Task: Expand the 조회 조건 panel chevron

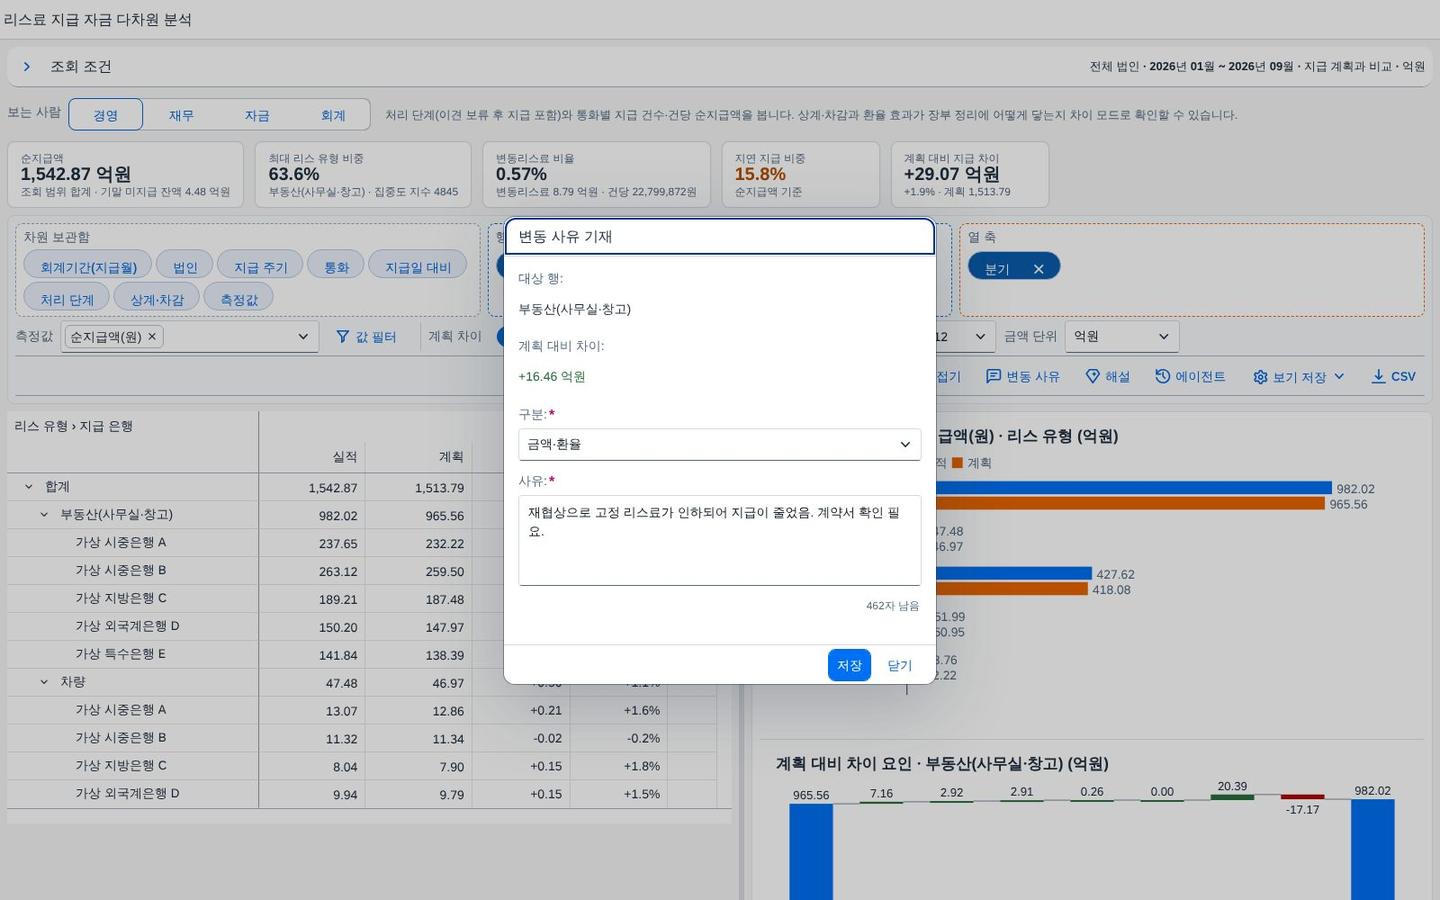Action: [27, 67]
